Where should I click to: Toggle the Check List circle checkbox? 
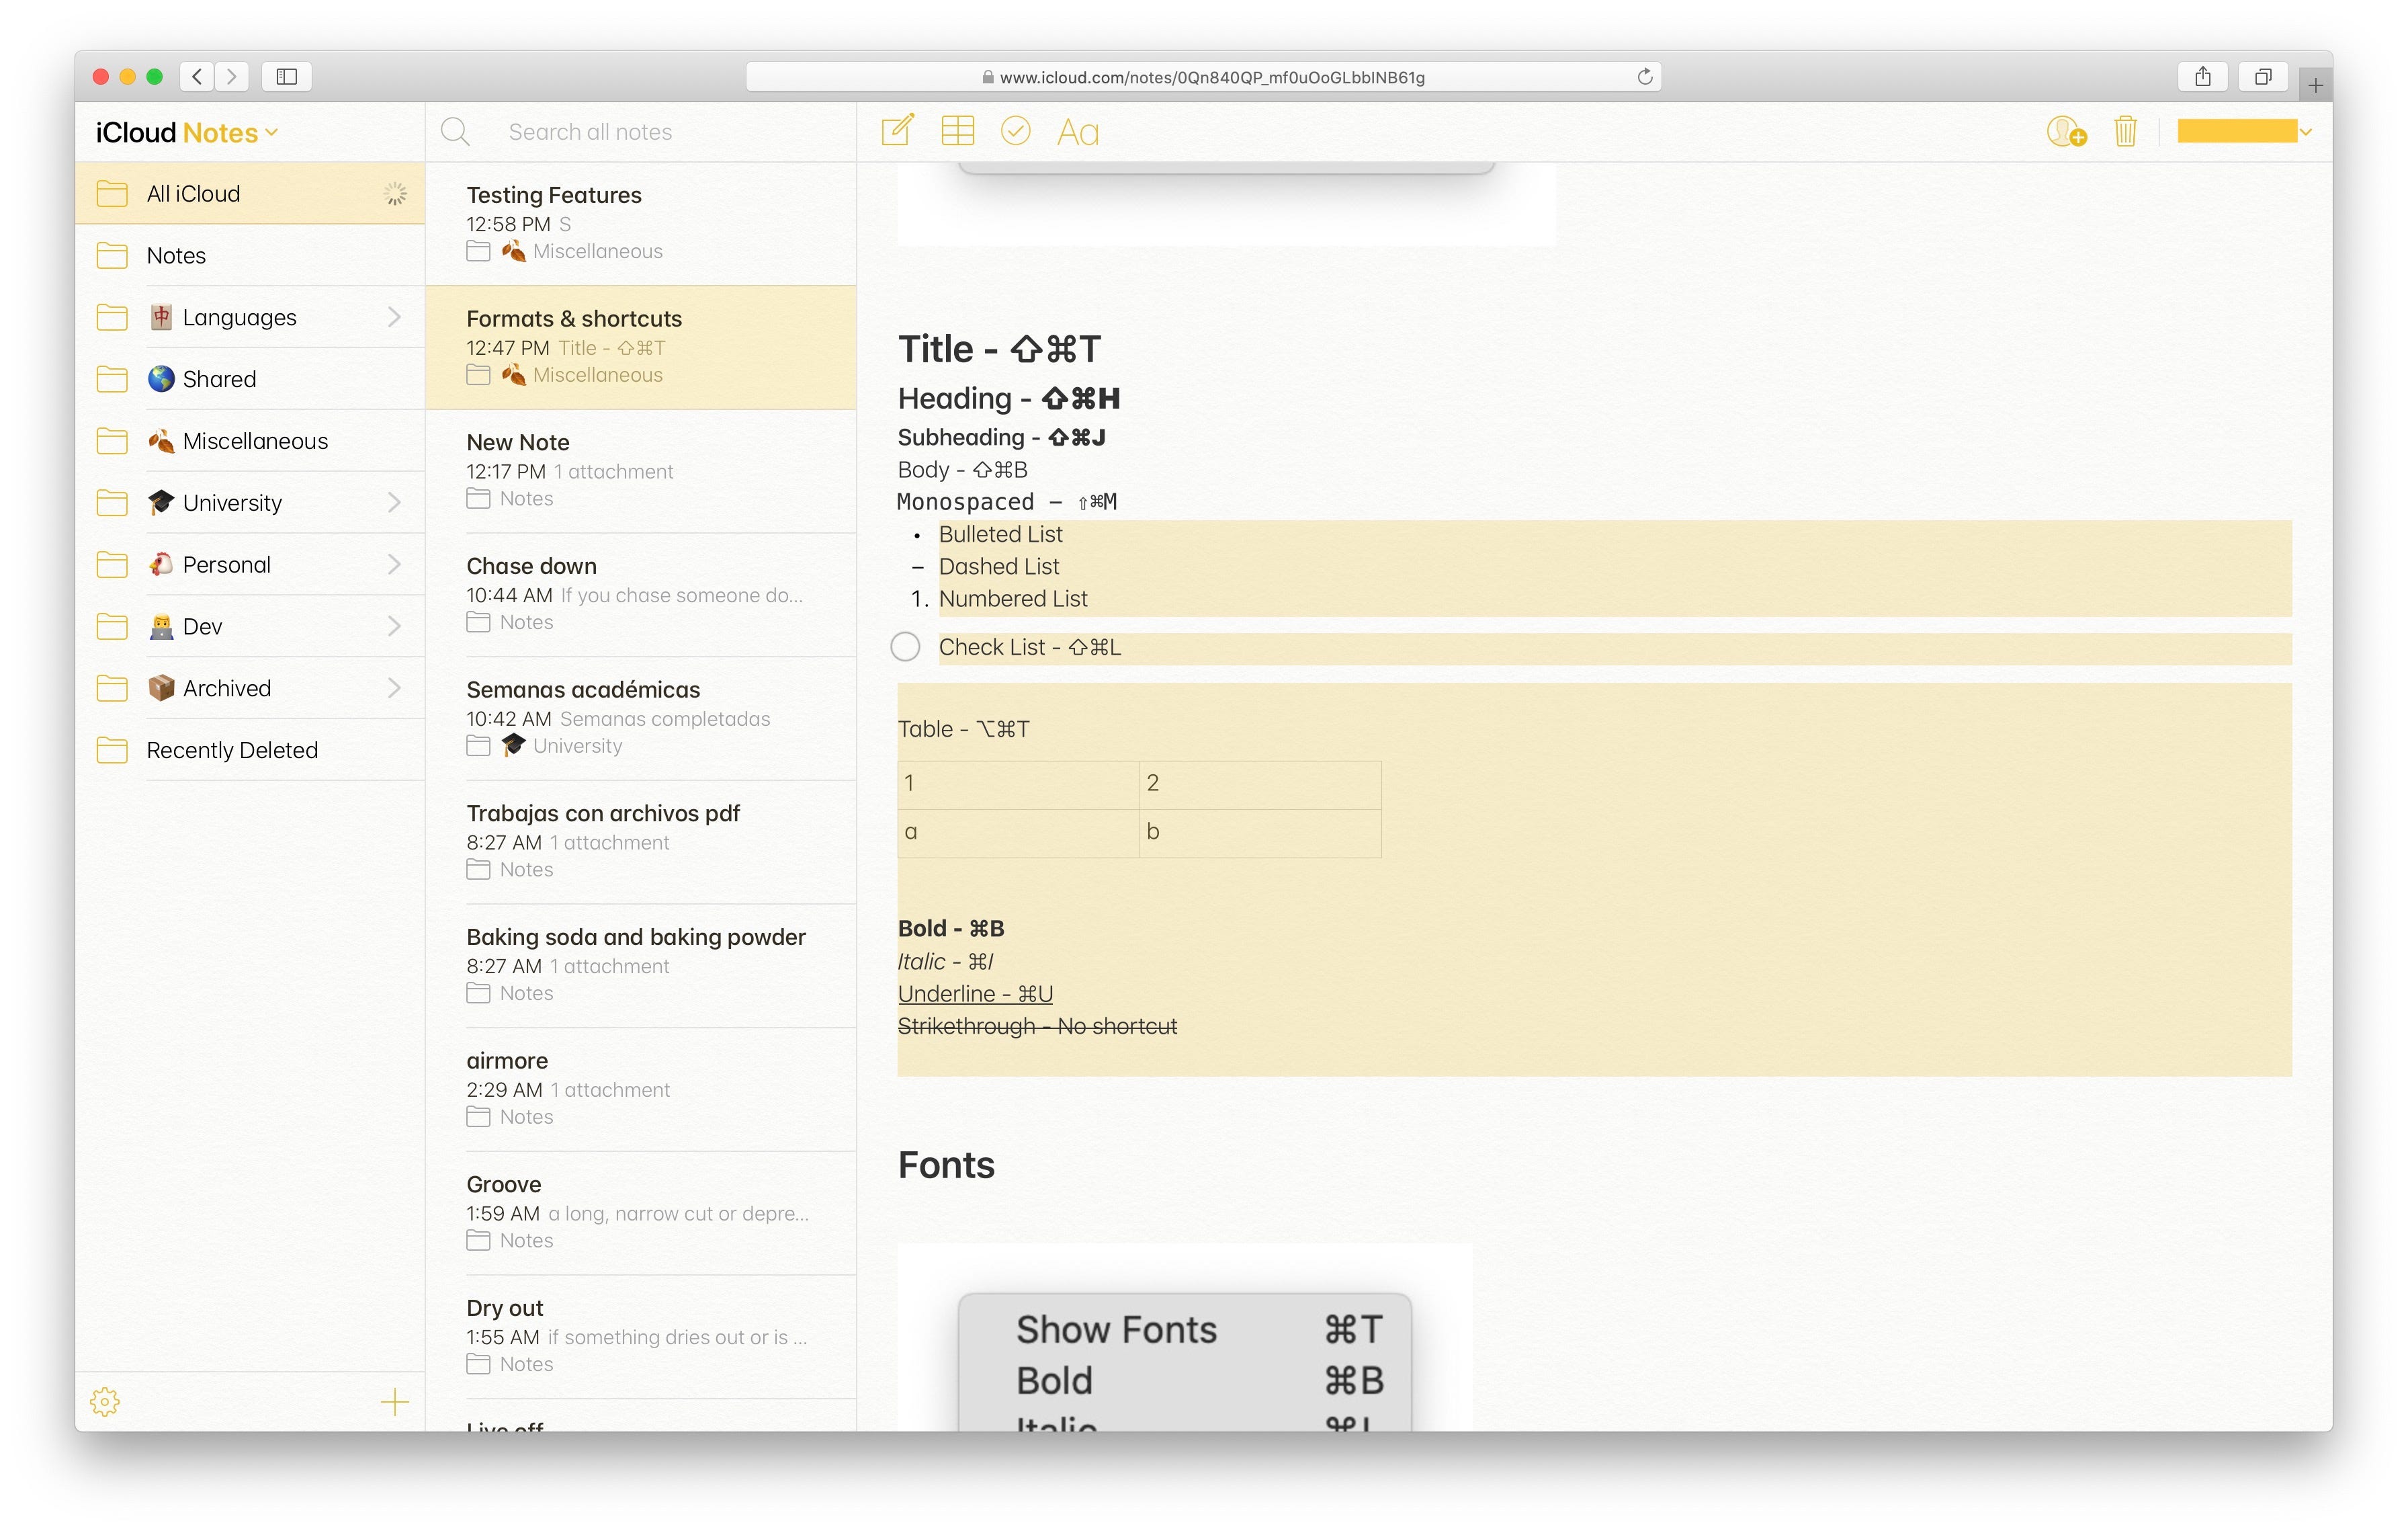[905, 647]
